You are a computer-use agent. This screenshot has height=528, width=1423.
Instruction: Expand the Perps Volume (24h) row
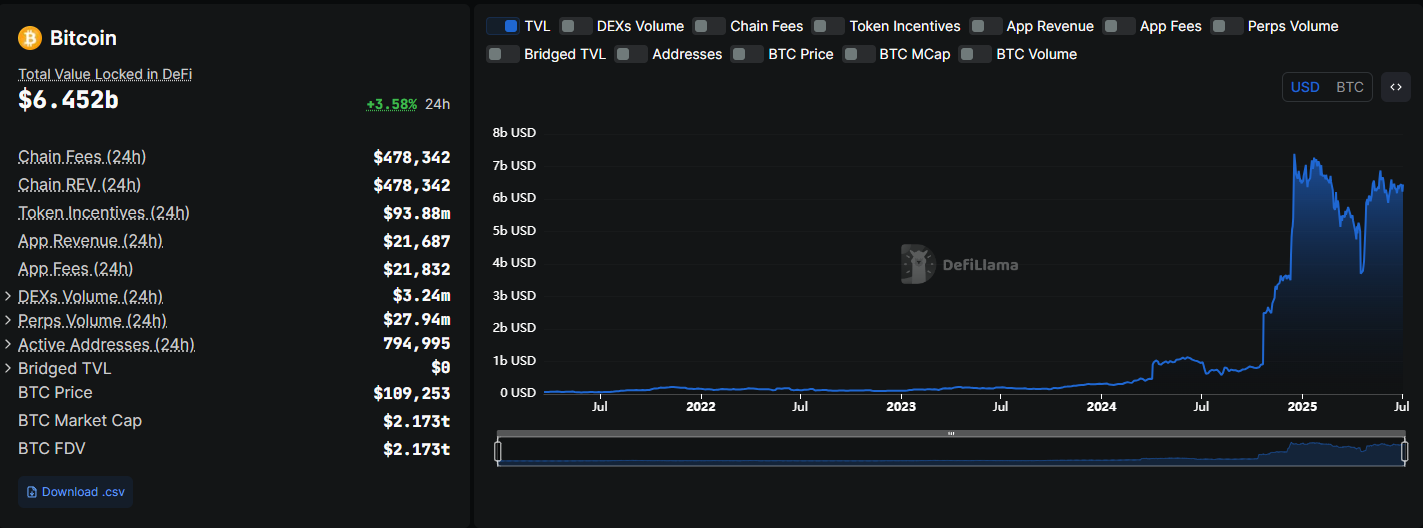9,321
